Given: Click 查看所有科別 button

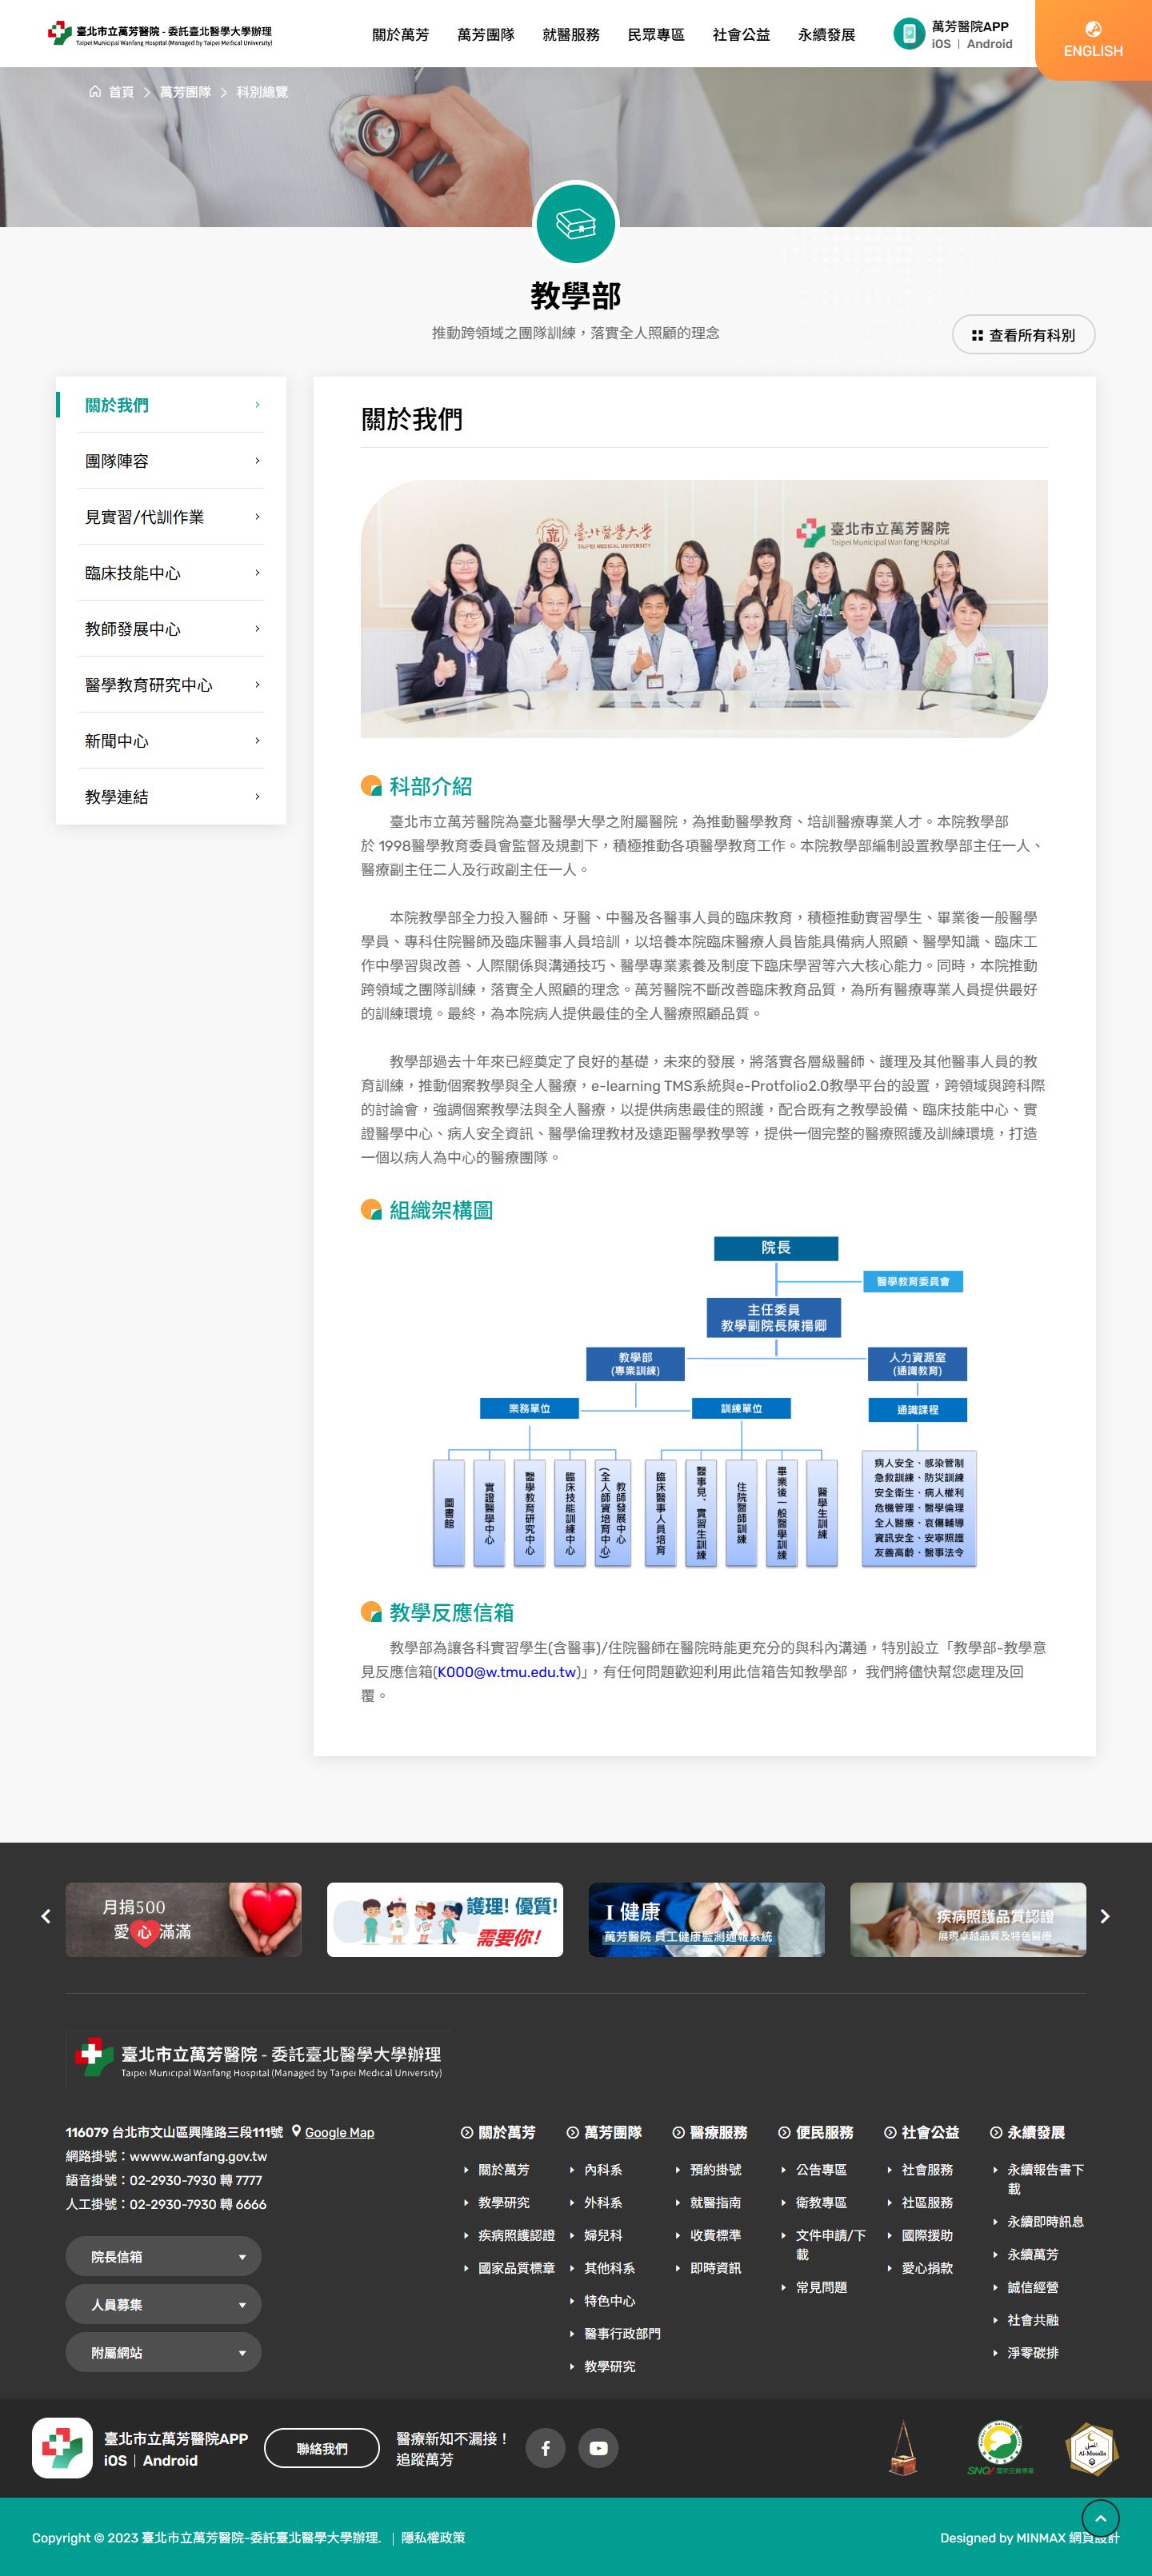Looking at the screenshot, I should 1023,335.
